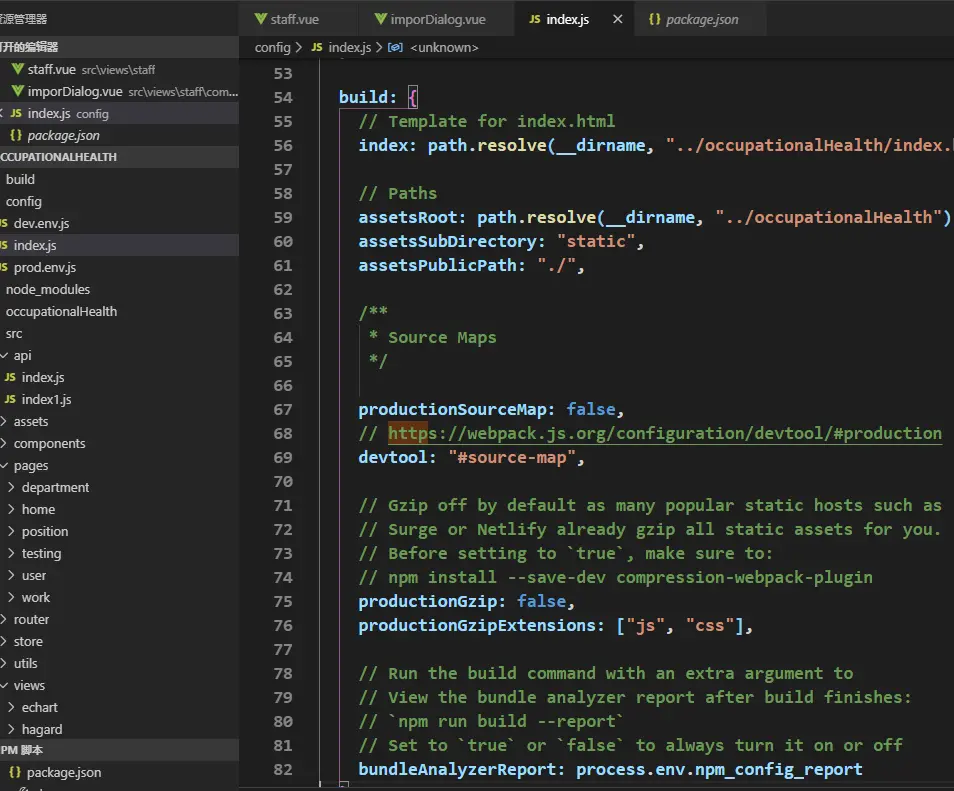Click the JS icon in the breadcrumb path
Viewport: 954px width, 791px height.
(x=317, y=47)
